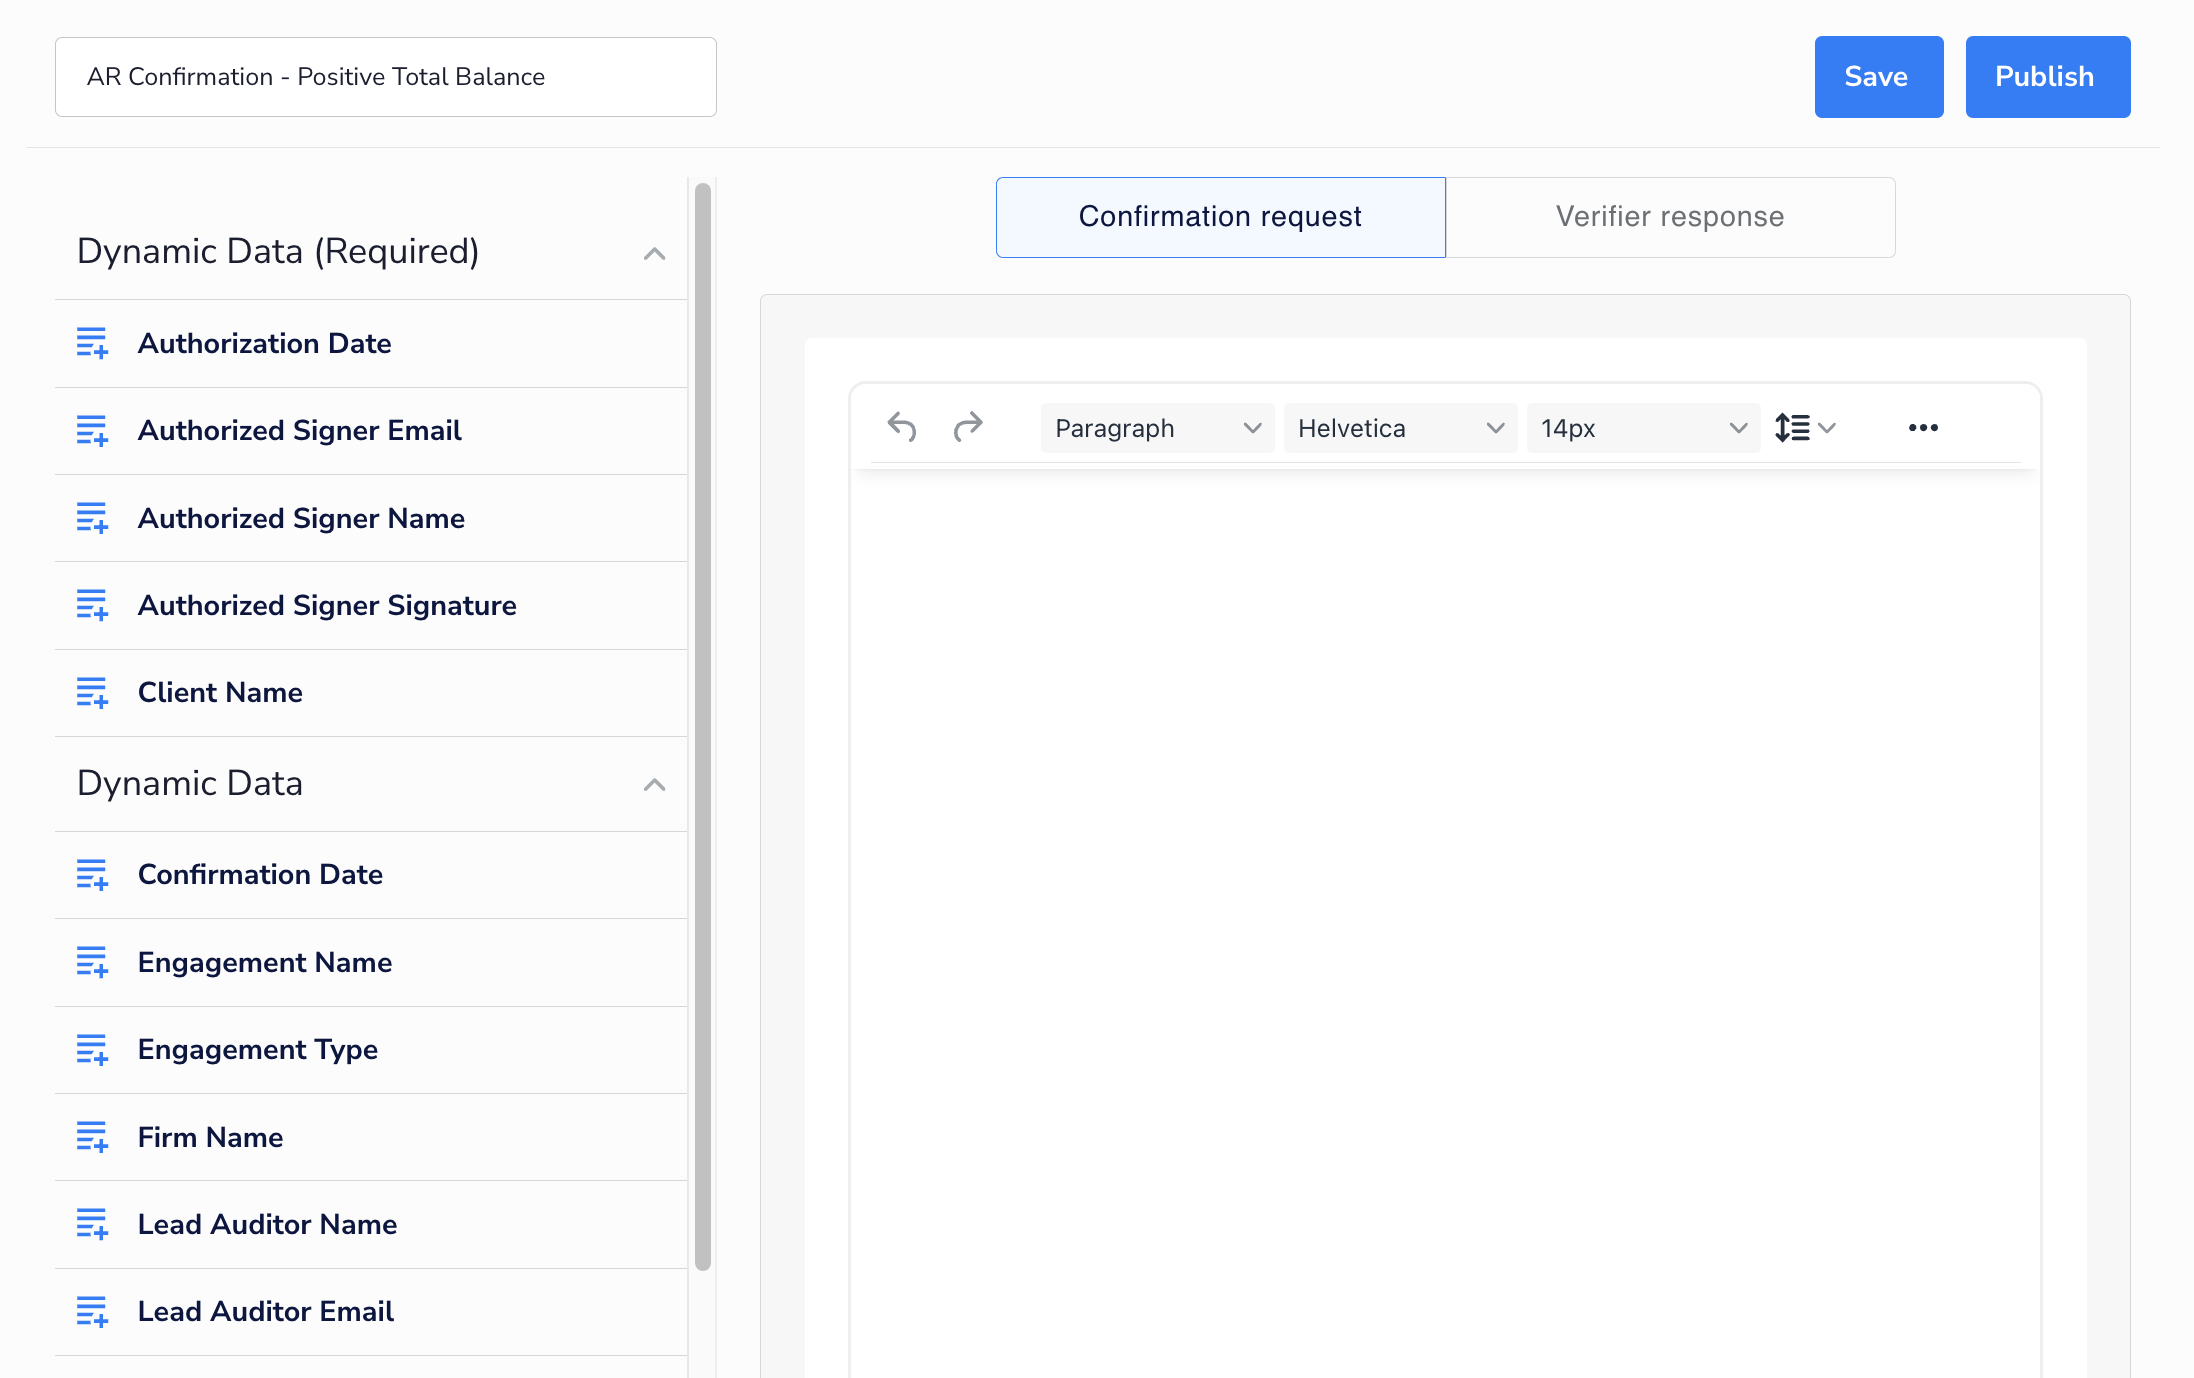The height and width of the screenshot is (1378, 2194).
Task: Select the Confirmation Date label
Action: point(260,875)
